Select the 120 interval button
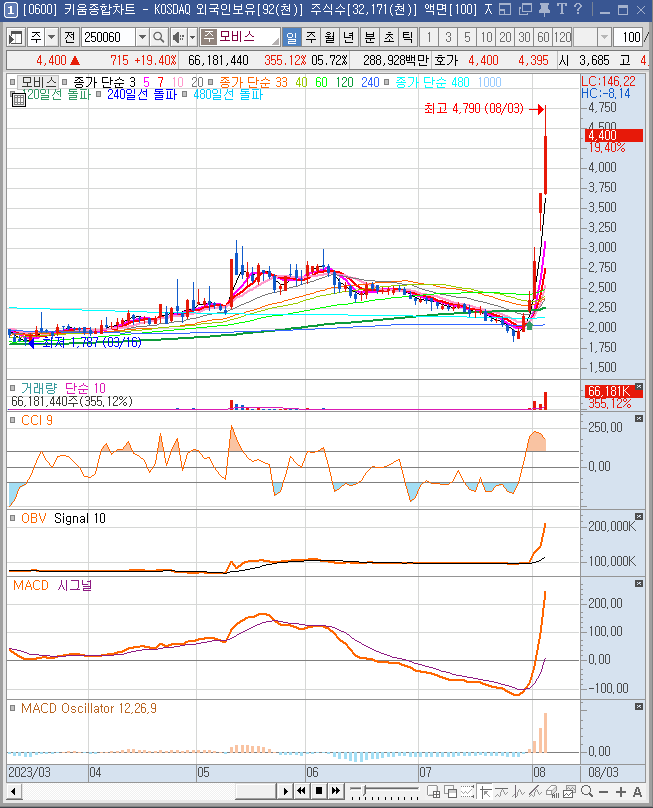 tap(562, 37)
